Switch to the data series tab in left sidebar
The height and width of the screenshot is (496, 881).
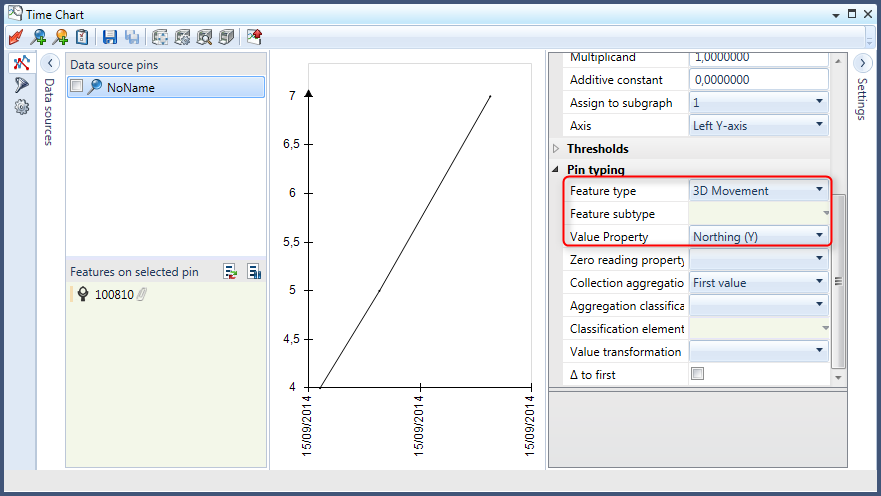pos(20,63)
